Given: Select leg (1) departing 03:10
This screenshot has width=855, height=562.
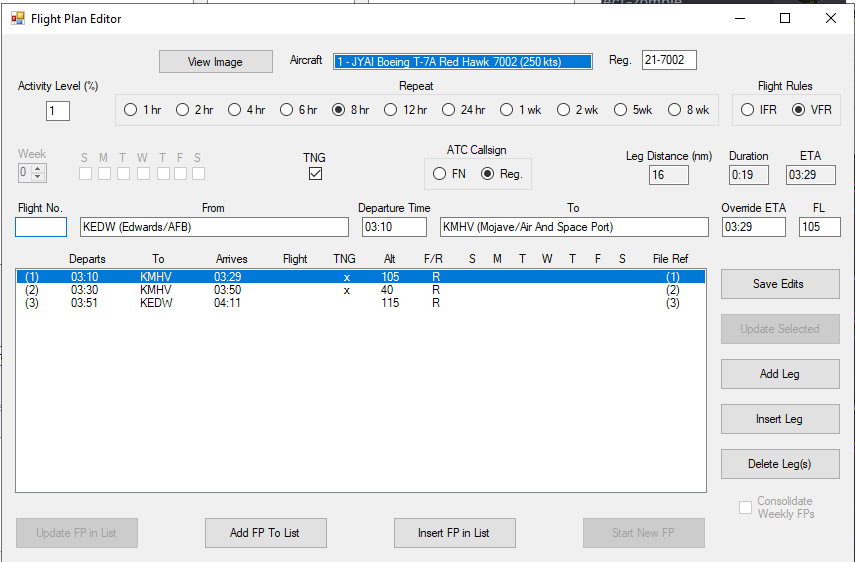Looking at the screenshot, I should pyautogui.click(x=361, y=277).
